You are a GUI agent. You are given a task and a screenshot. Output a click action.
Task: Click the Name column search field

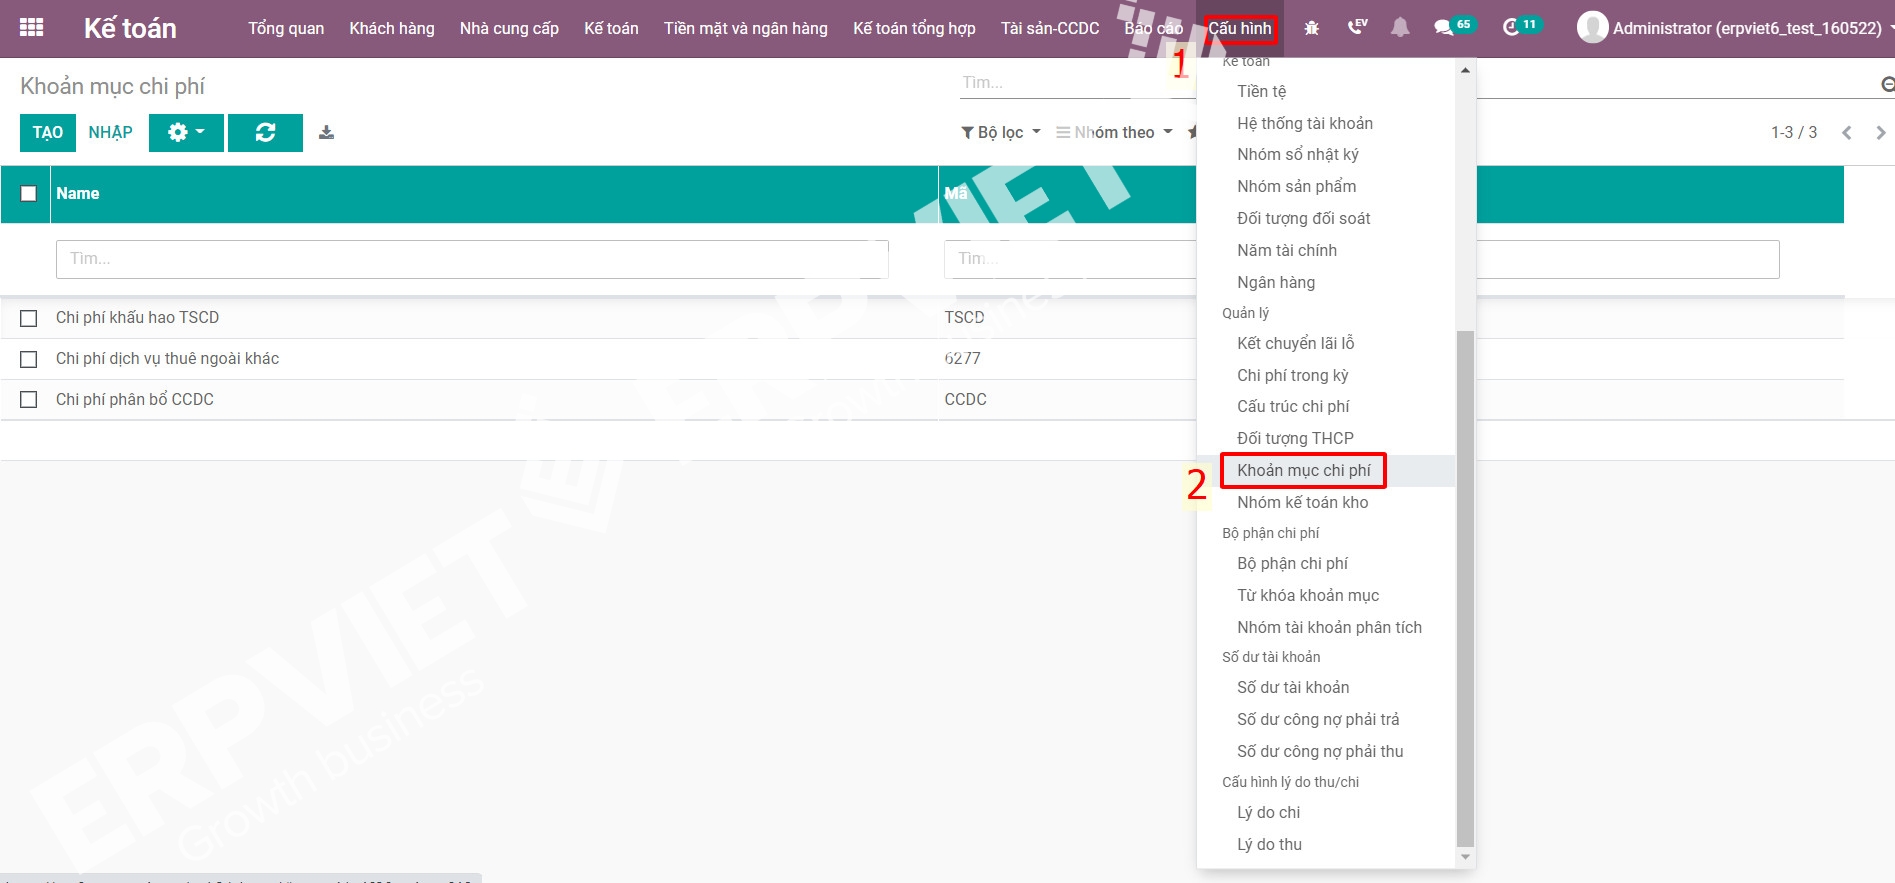point(471,259)
